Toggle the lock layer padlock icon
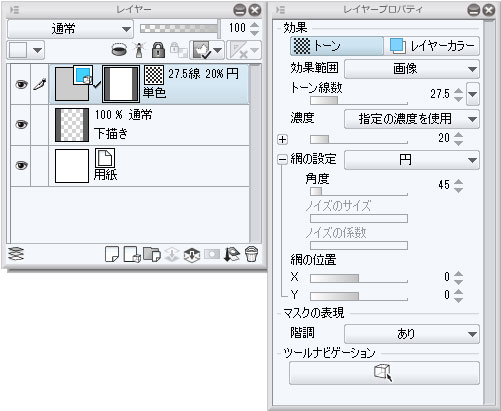This screenshot has height=411, width=501. coord(158,50)
